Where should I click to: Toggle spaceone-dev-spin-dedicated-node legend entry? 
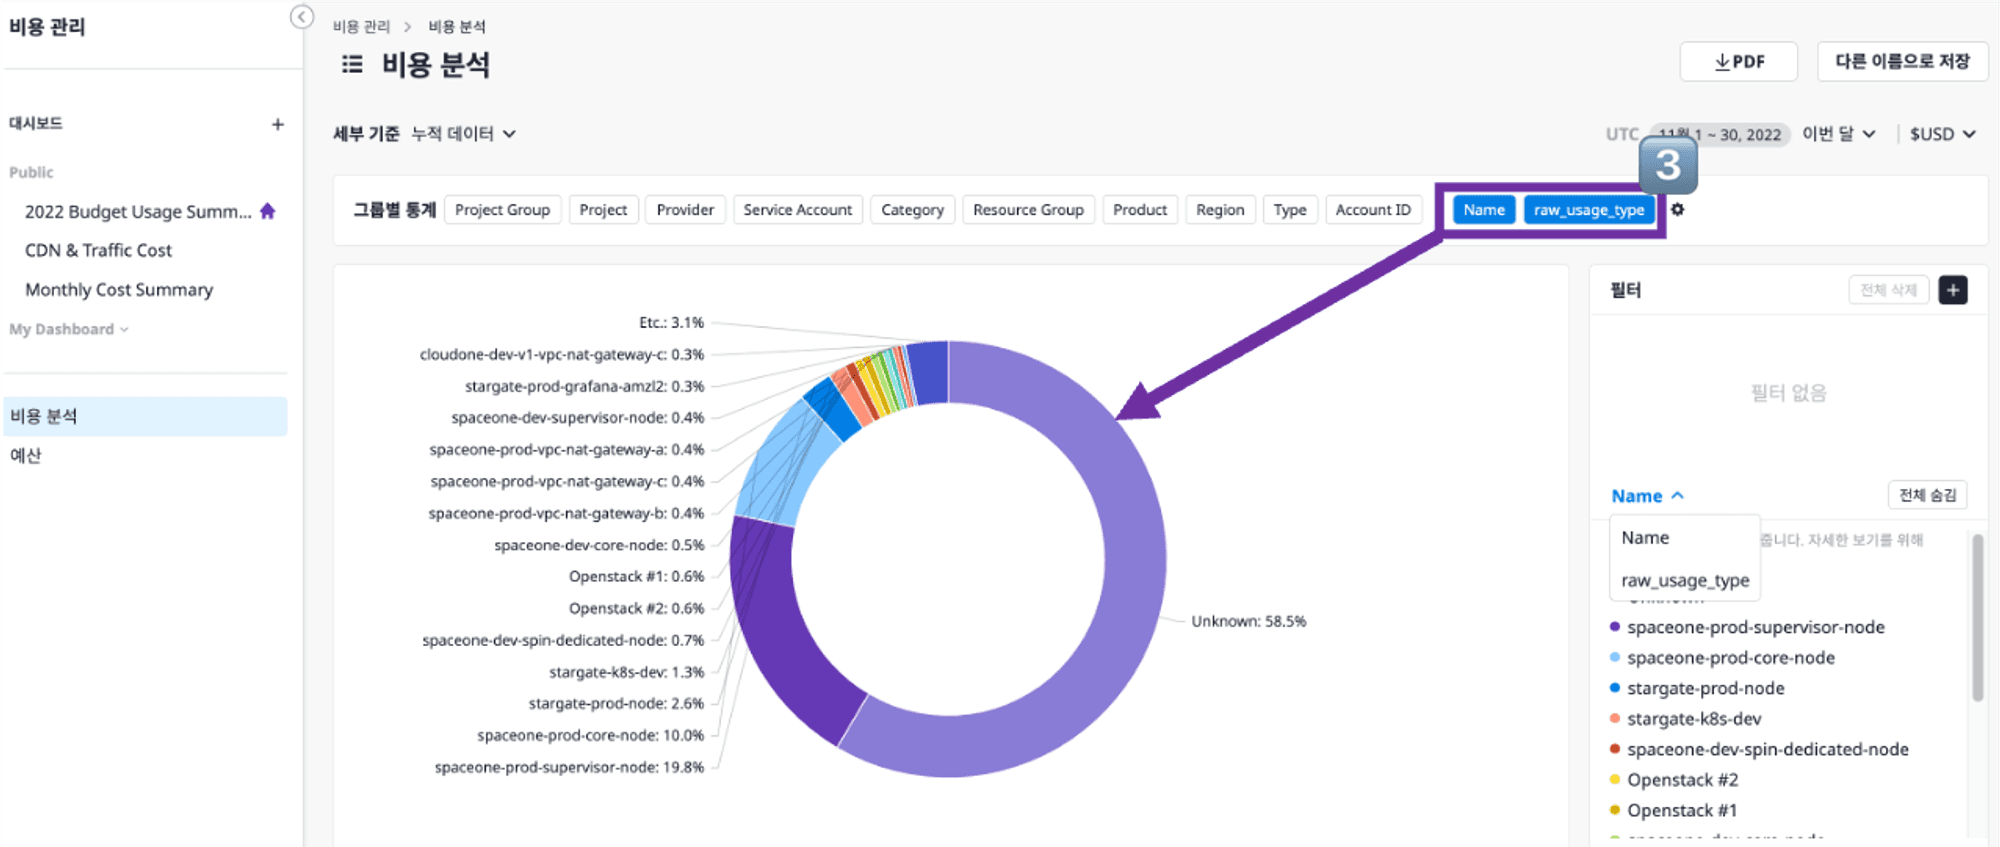1759,750
